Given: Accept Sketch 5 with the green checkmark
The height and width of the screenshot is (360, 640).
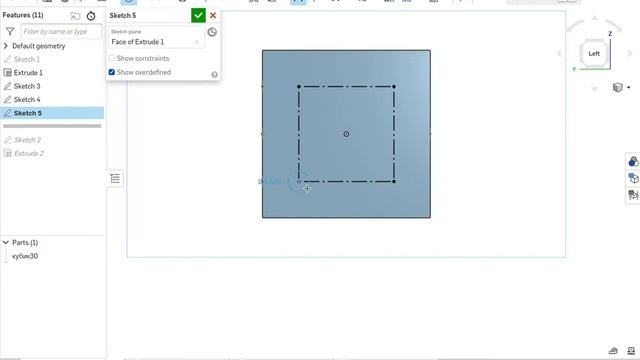Looking at the screenshot, I should click(x=198, y=16).
